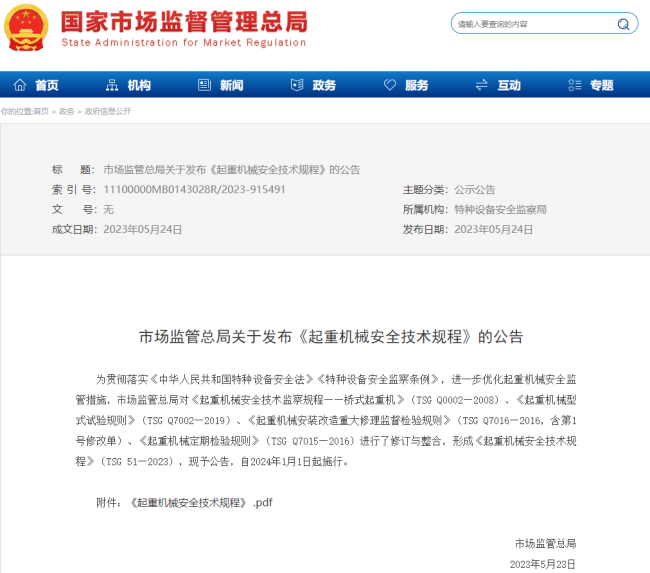
Task: Click the 政务 breadcrumb link
Action: point(66,111)
